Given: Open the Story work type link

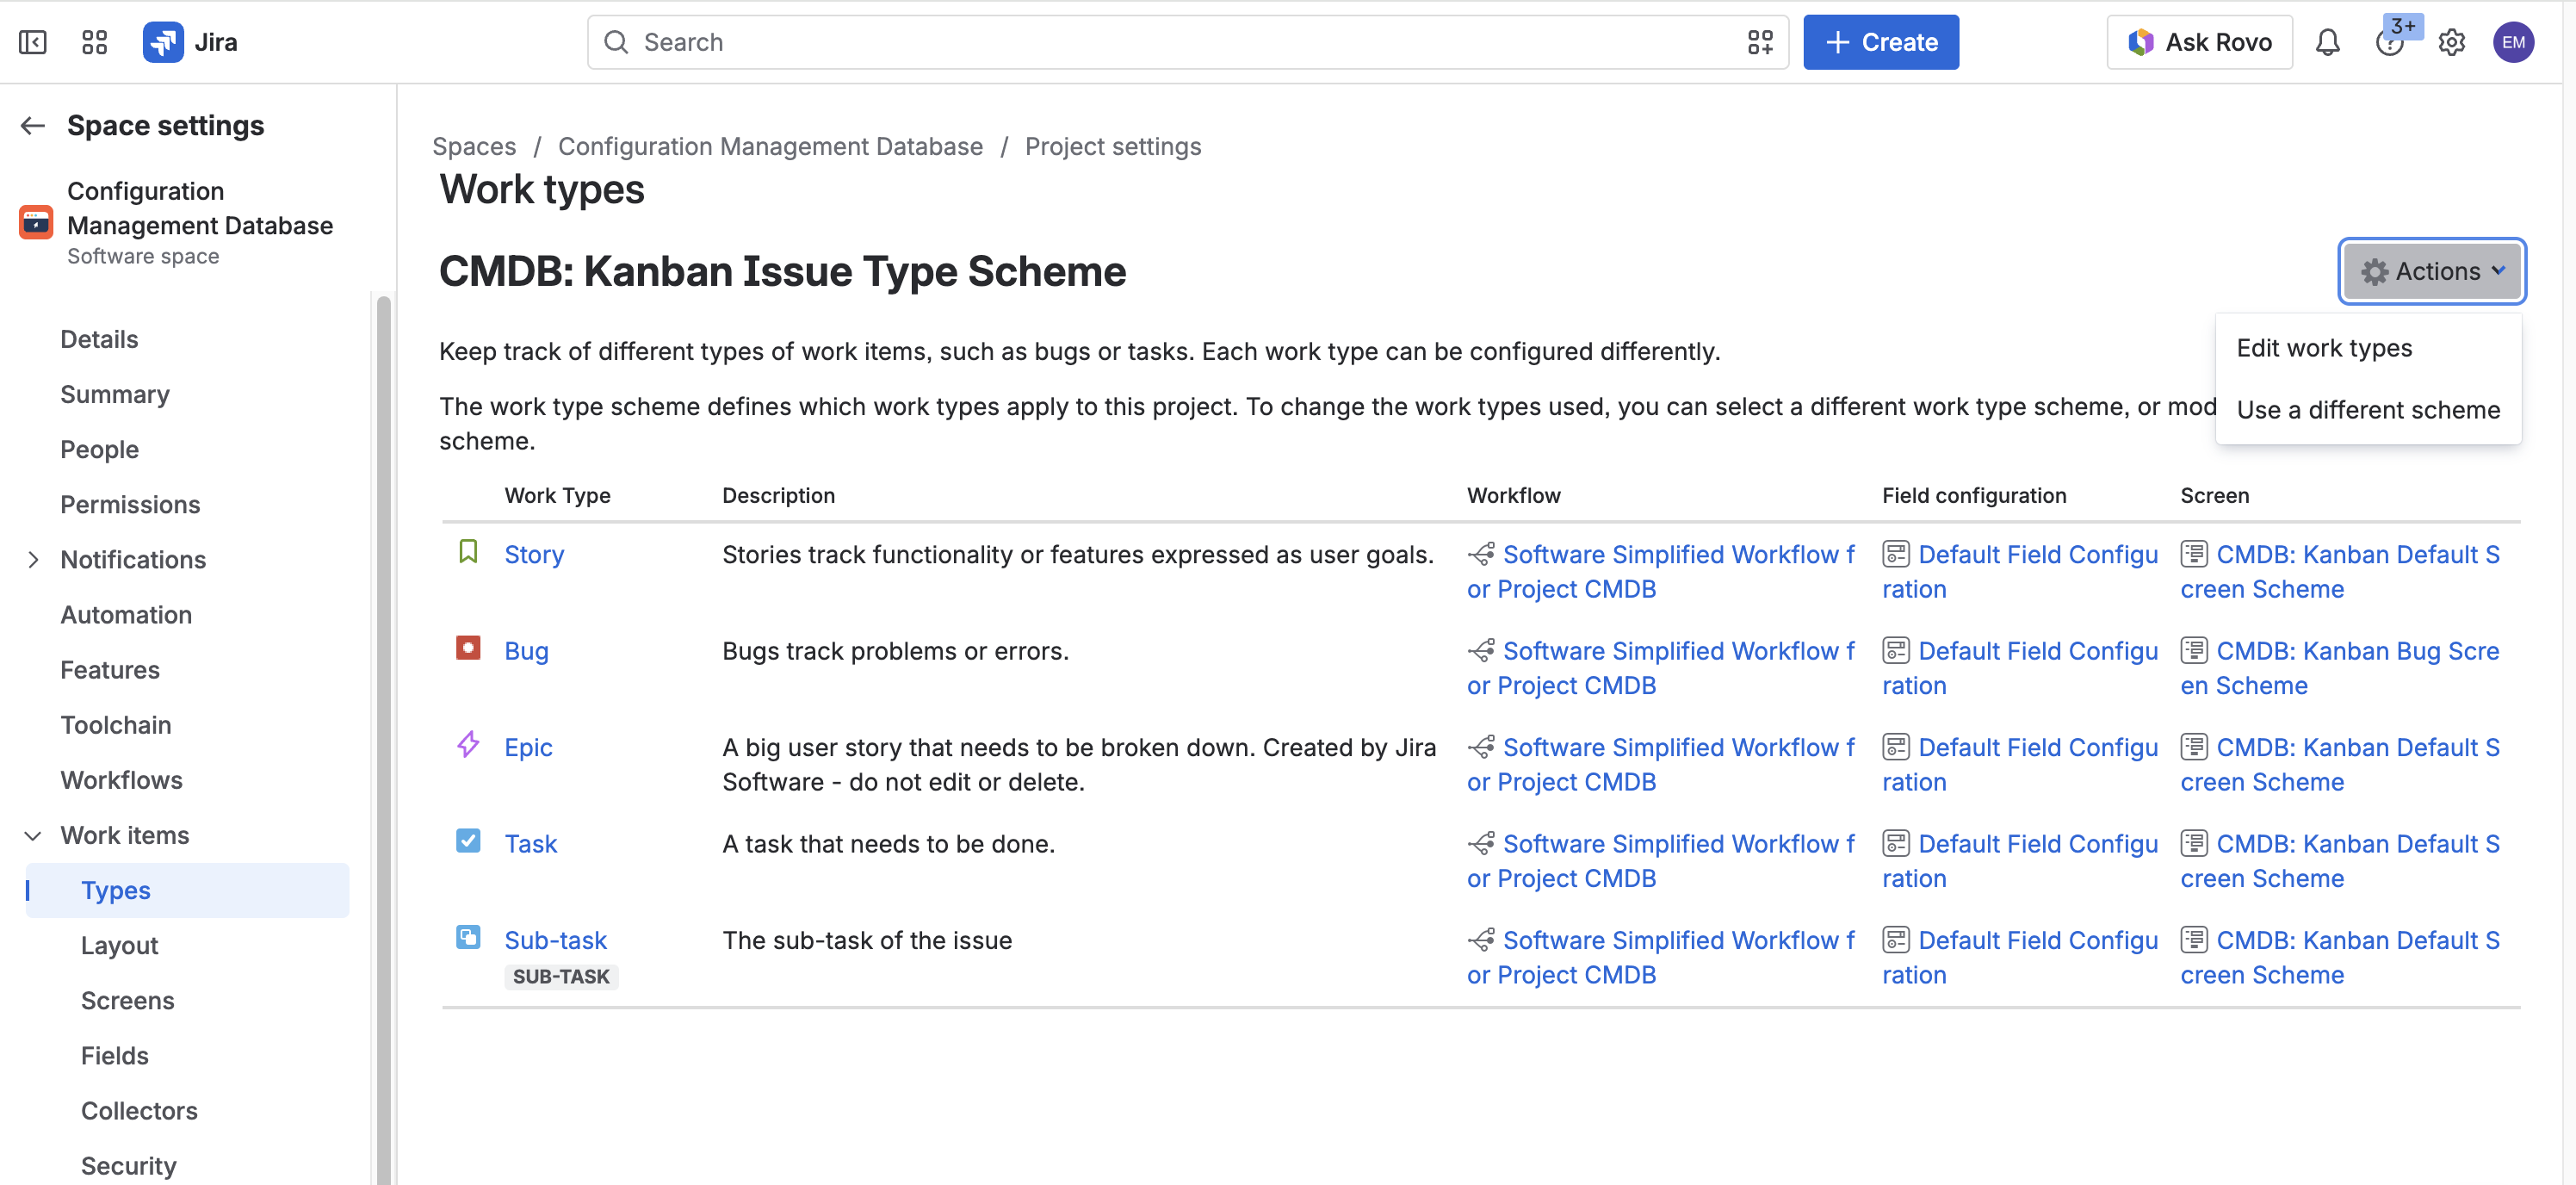Looking at the screenshot, I should click(x=534, y=554).
